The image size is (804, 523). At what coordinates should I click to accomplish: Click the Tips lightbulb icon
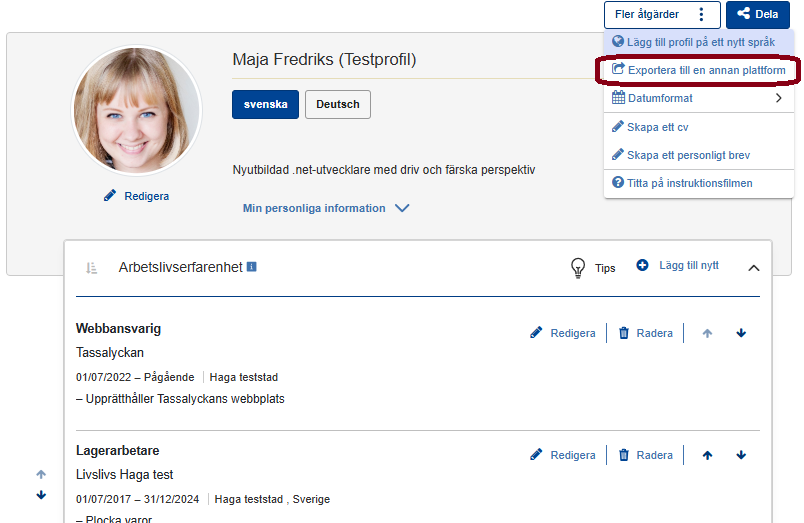coord(578,268)
